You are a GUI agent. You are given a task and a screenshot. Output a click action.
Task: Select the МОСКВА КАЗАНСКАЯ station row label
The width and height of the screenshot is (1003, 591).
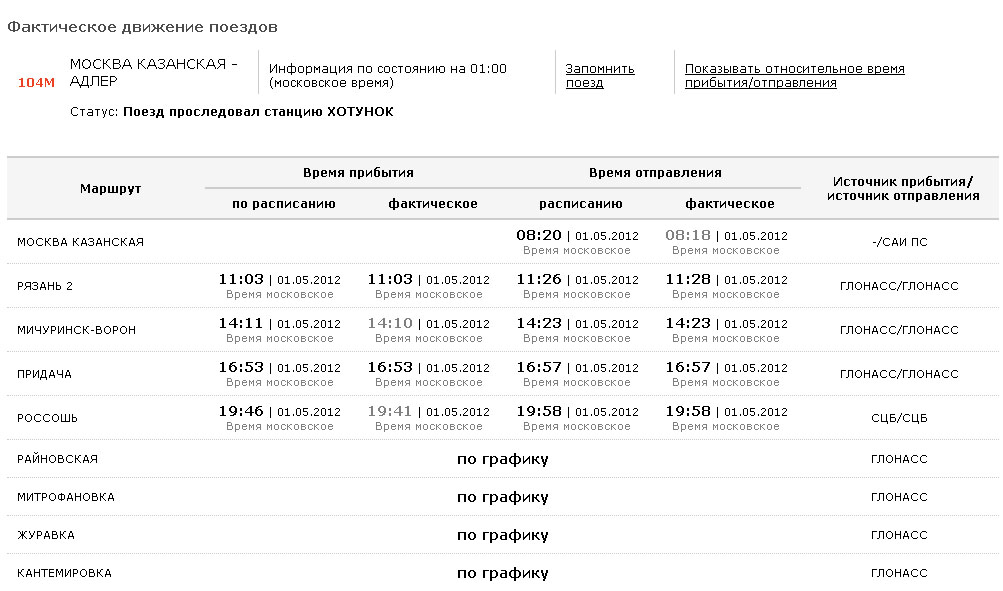tap(80, 242)
